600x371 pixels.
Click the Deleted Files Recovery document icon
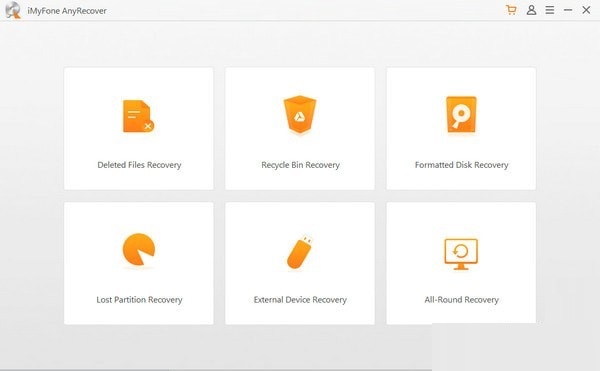(139, 116)
